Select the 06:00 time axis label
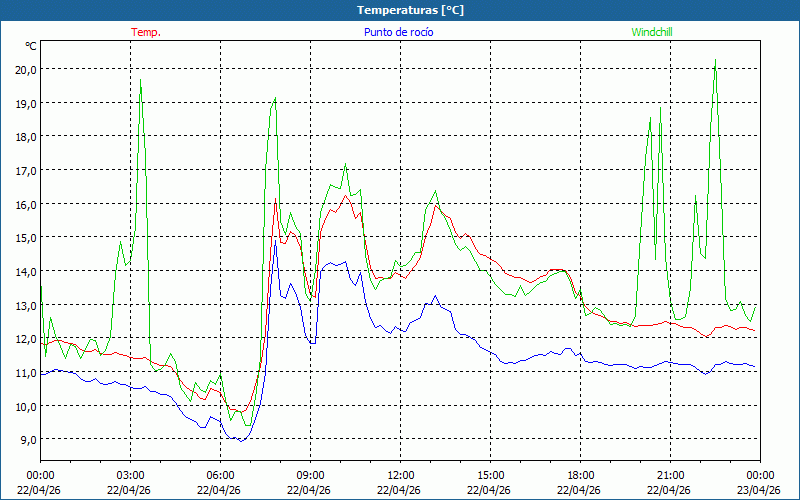Image resolution: width=800 pixels, height=500 pixels. (221, 475)
